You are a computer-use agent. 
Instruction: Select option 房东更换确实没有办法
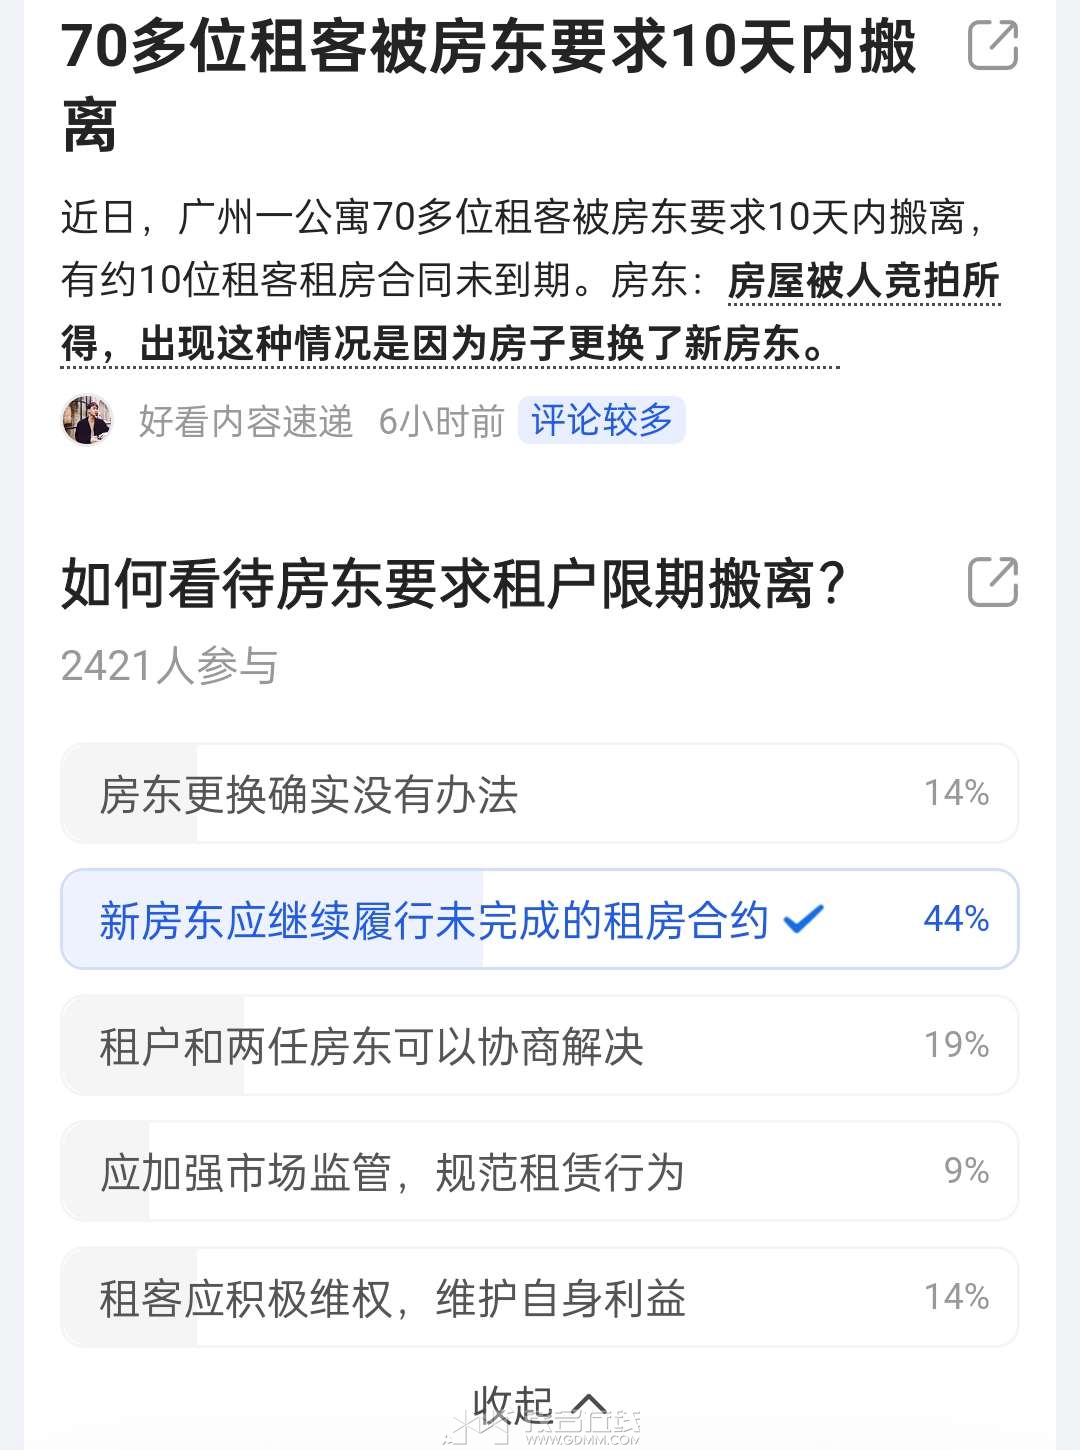click(540, 794)
